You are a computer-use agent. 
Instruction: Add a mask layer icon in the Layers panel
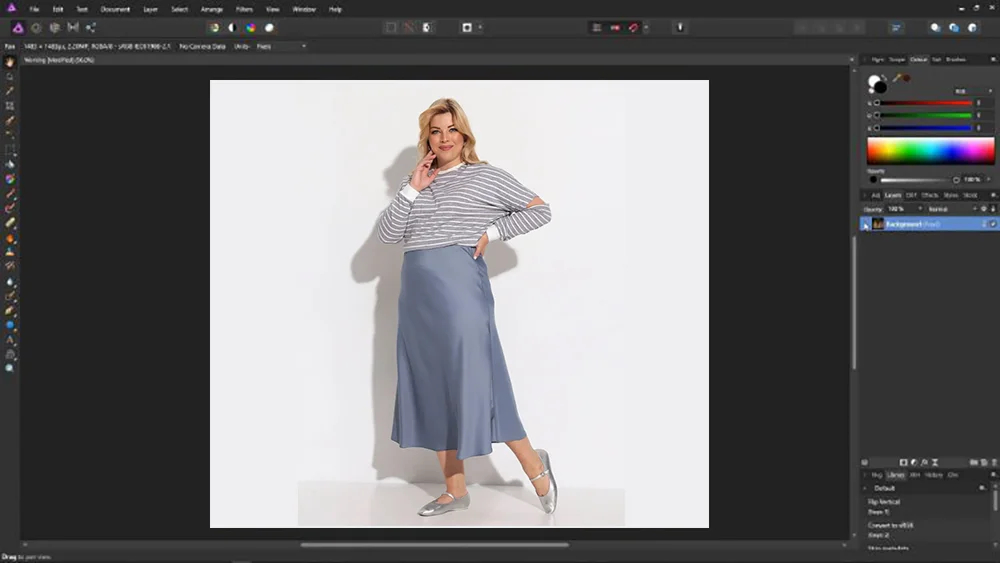903,462
